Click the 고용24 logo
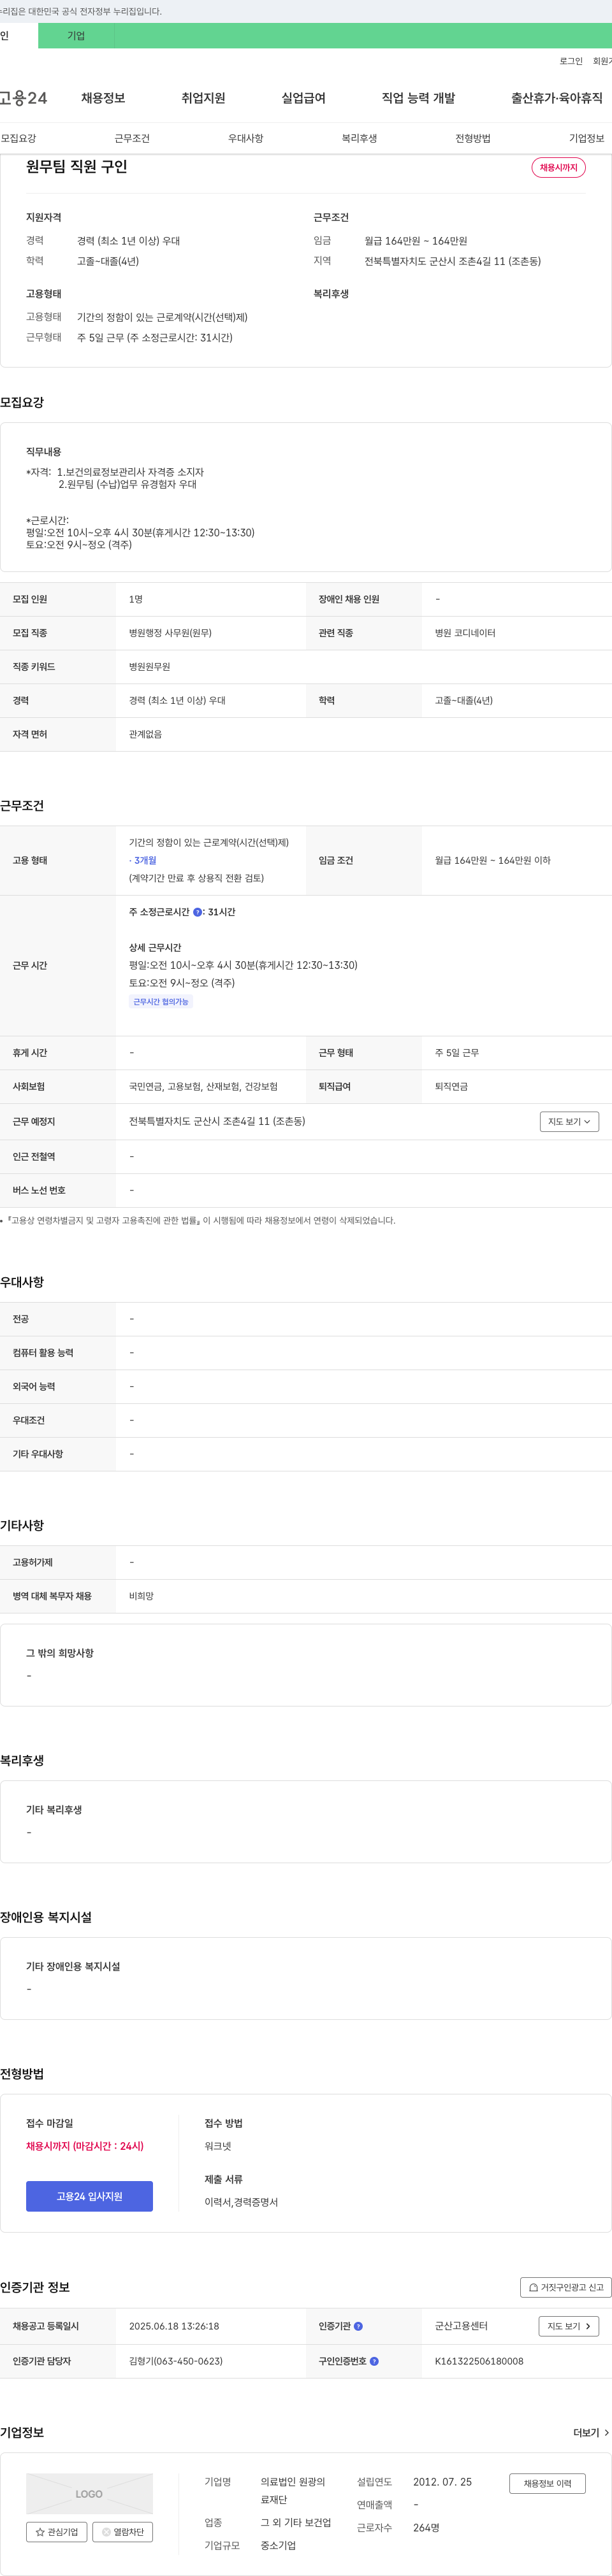Viewport: 612px width, 2576px height. (x=23, y=98)
